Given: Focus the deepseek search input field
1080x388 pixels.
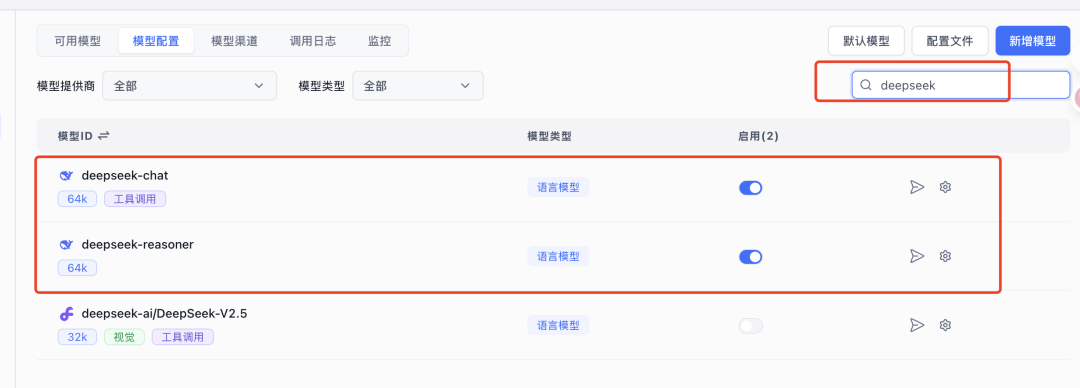Looking at the screenshot, I should (961, 85).
